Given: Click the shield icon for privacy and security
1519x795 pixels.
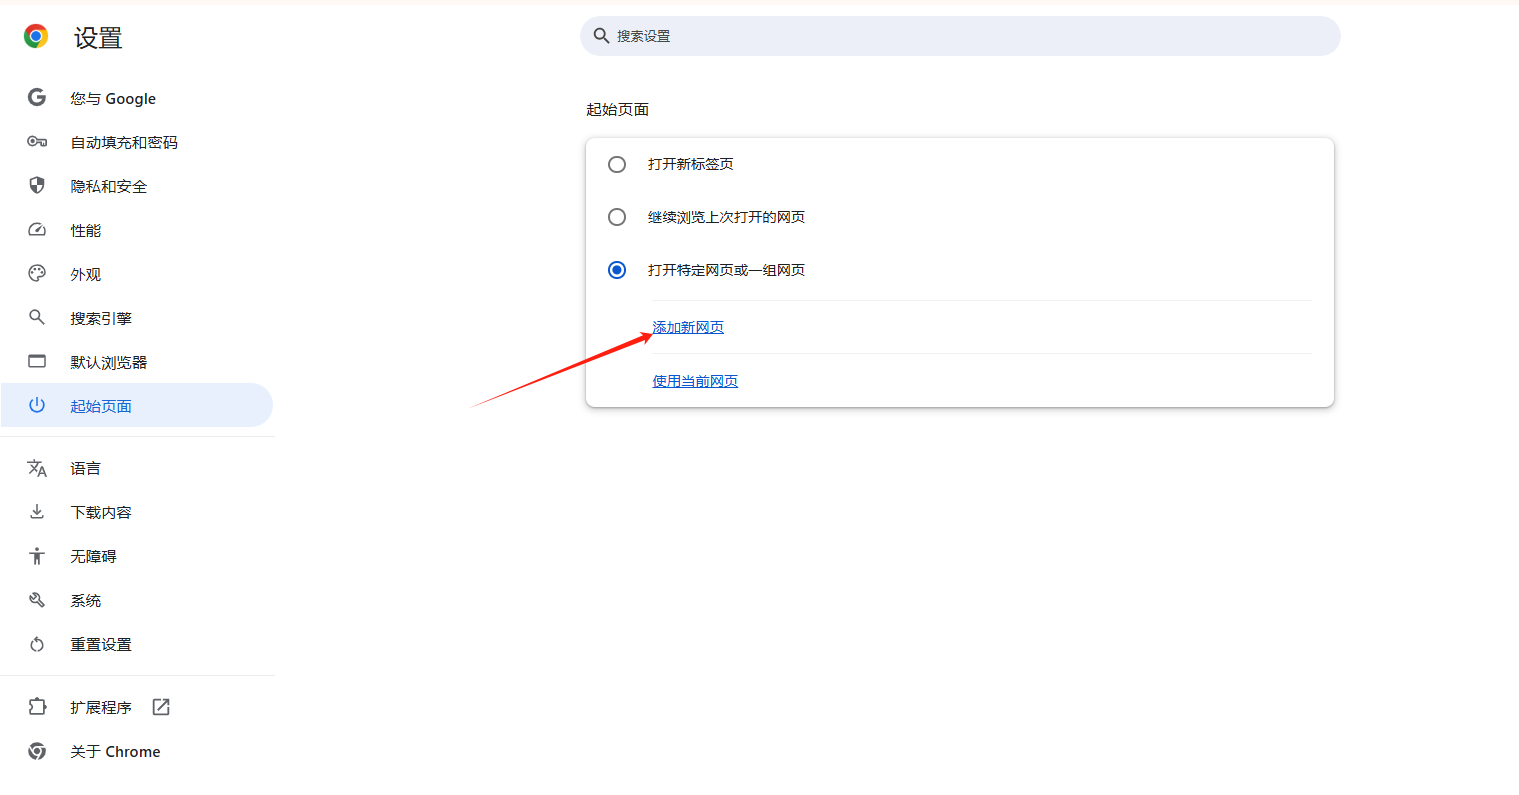Looking at the screenshot, I should [x=37, y=185].
